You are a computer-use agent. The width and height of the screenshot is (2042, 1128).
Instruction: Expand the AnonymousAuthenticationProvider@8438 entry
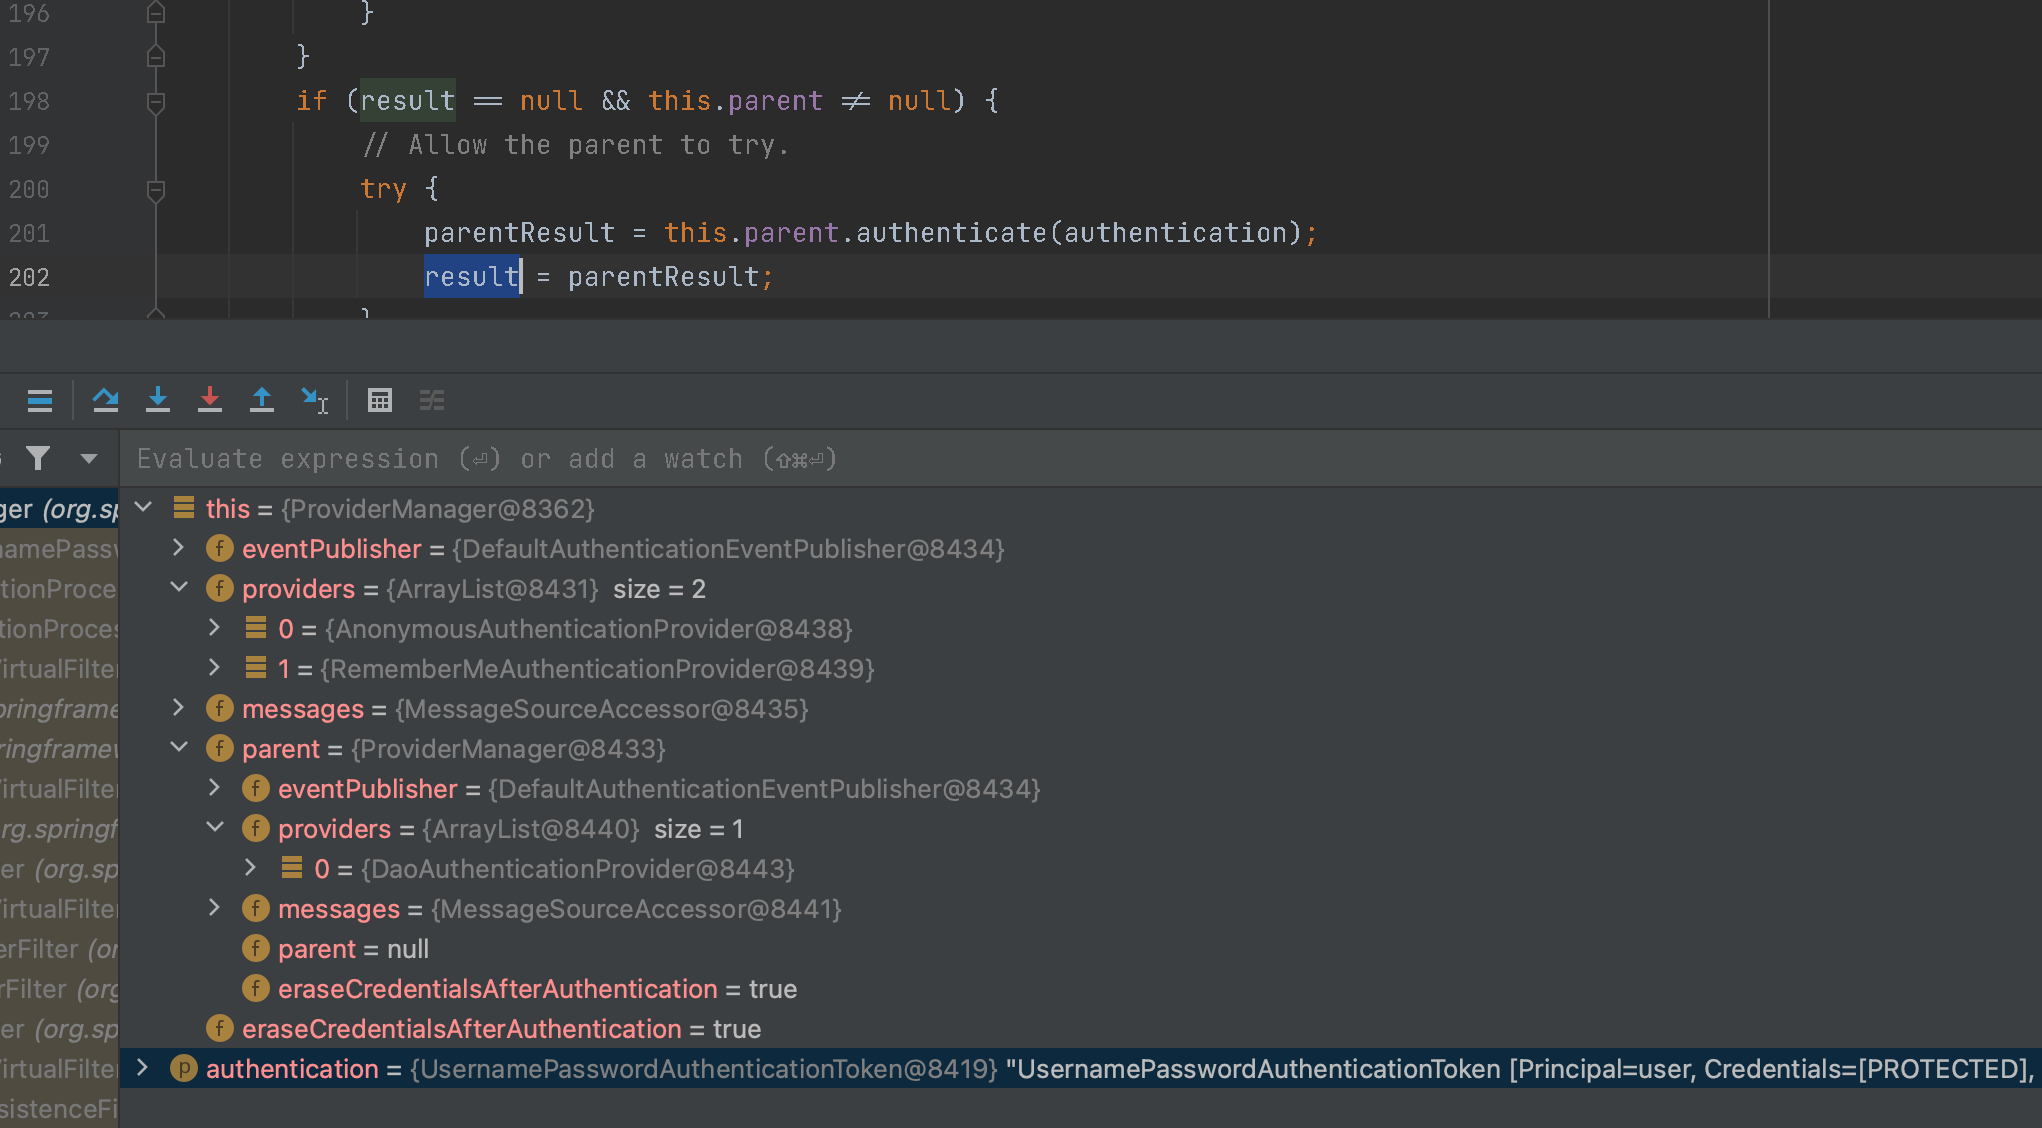point(214,628)
